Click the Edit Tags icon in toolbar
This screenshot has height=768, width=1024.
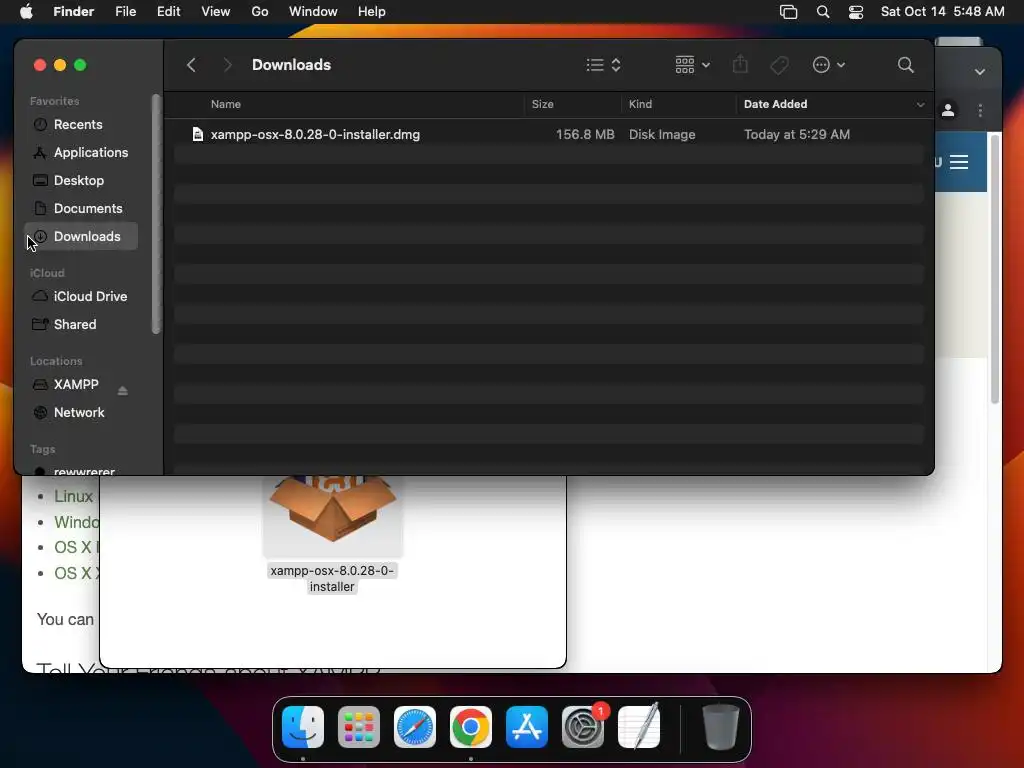point(779,65)
